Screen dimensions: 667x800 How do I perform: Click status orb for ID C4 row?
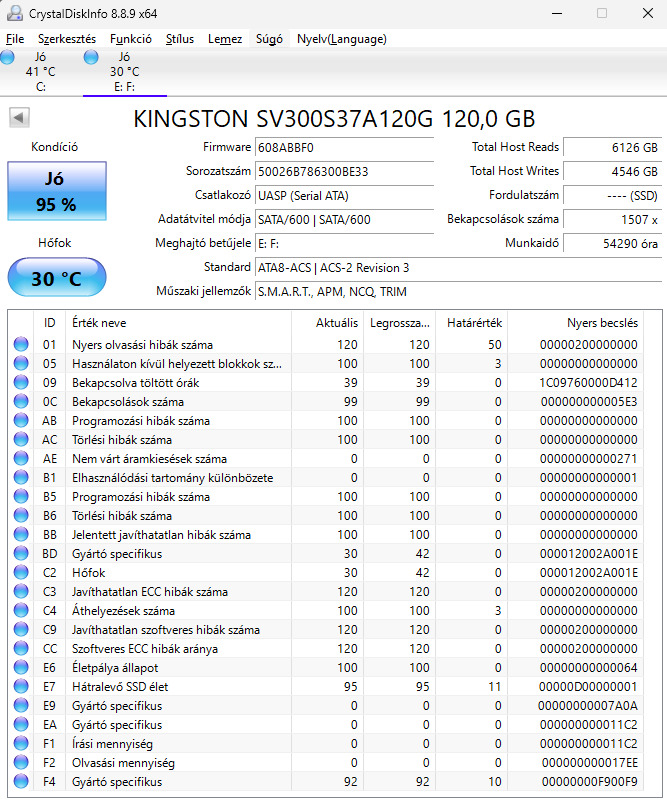21,610
